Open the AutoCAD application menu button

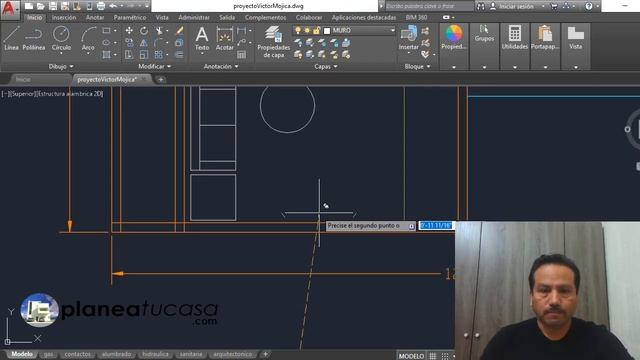click(x=9, y=9)
